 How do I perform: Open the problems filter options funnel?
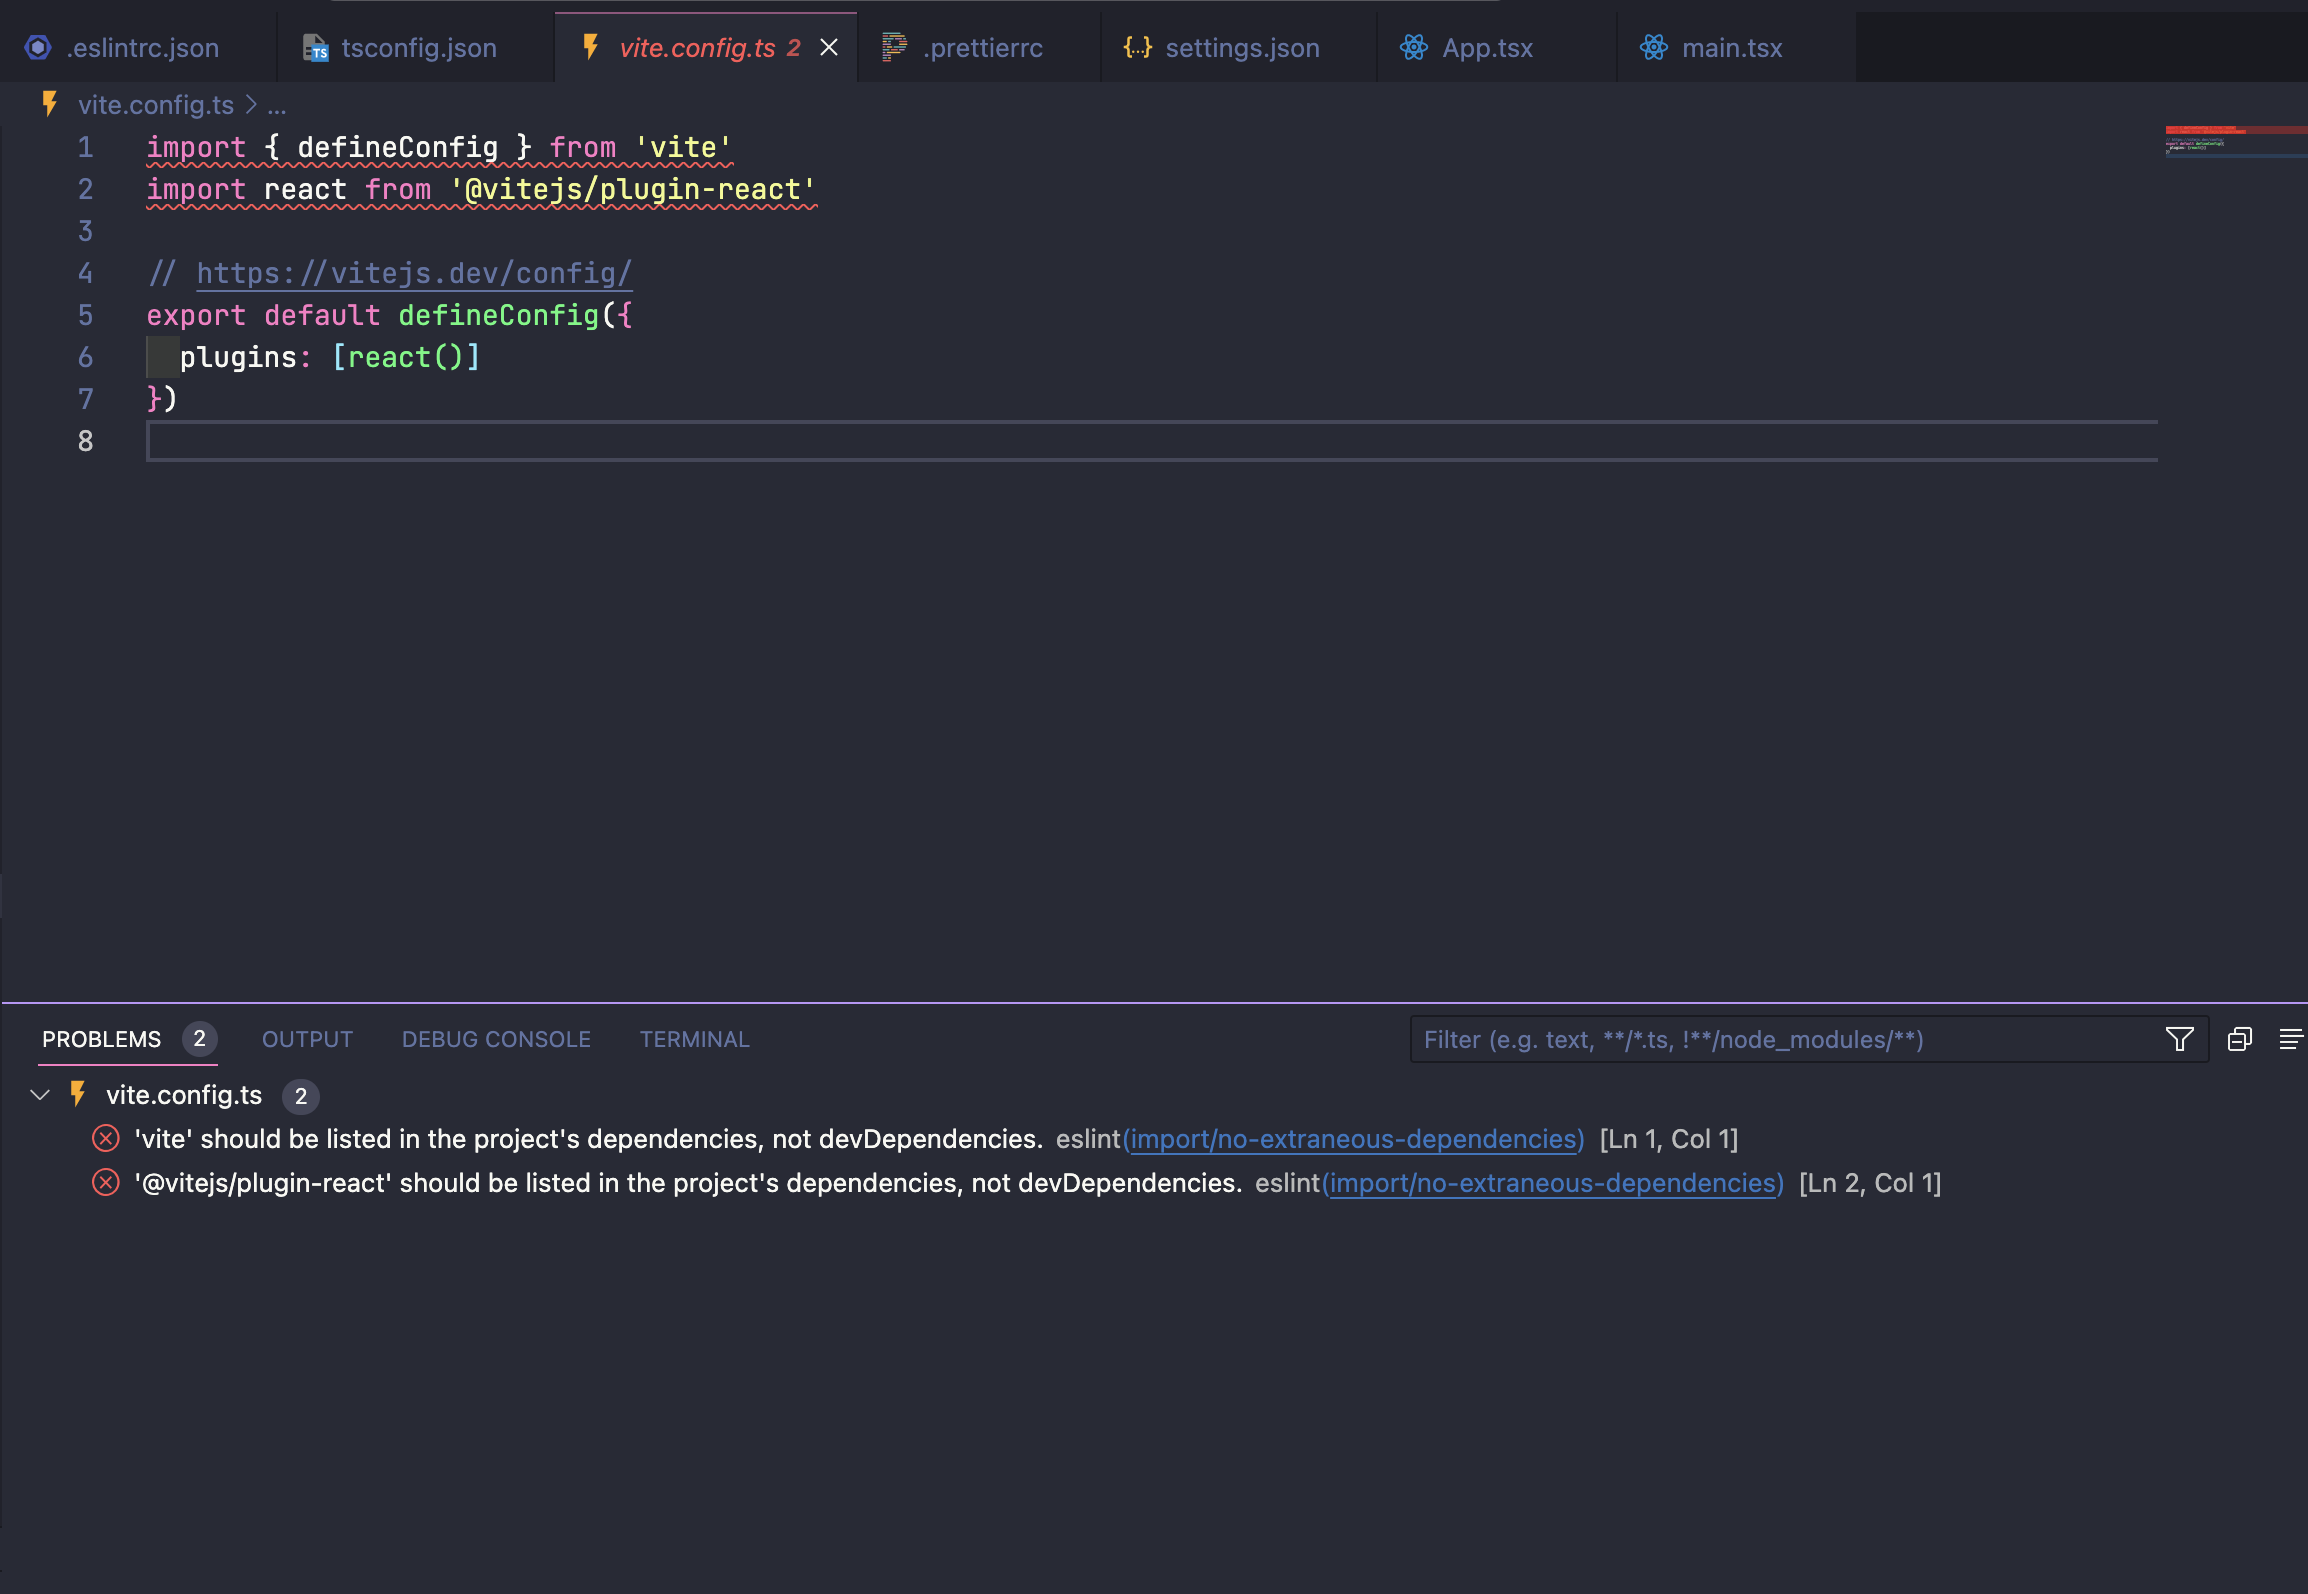point(2180,1039)
